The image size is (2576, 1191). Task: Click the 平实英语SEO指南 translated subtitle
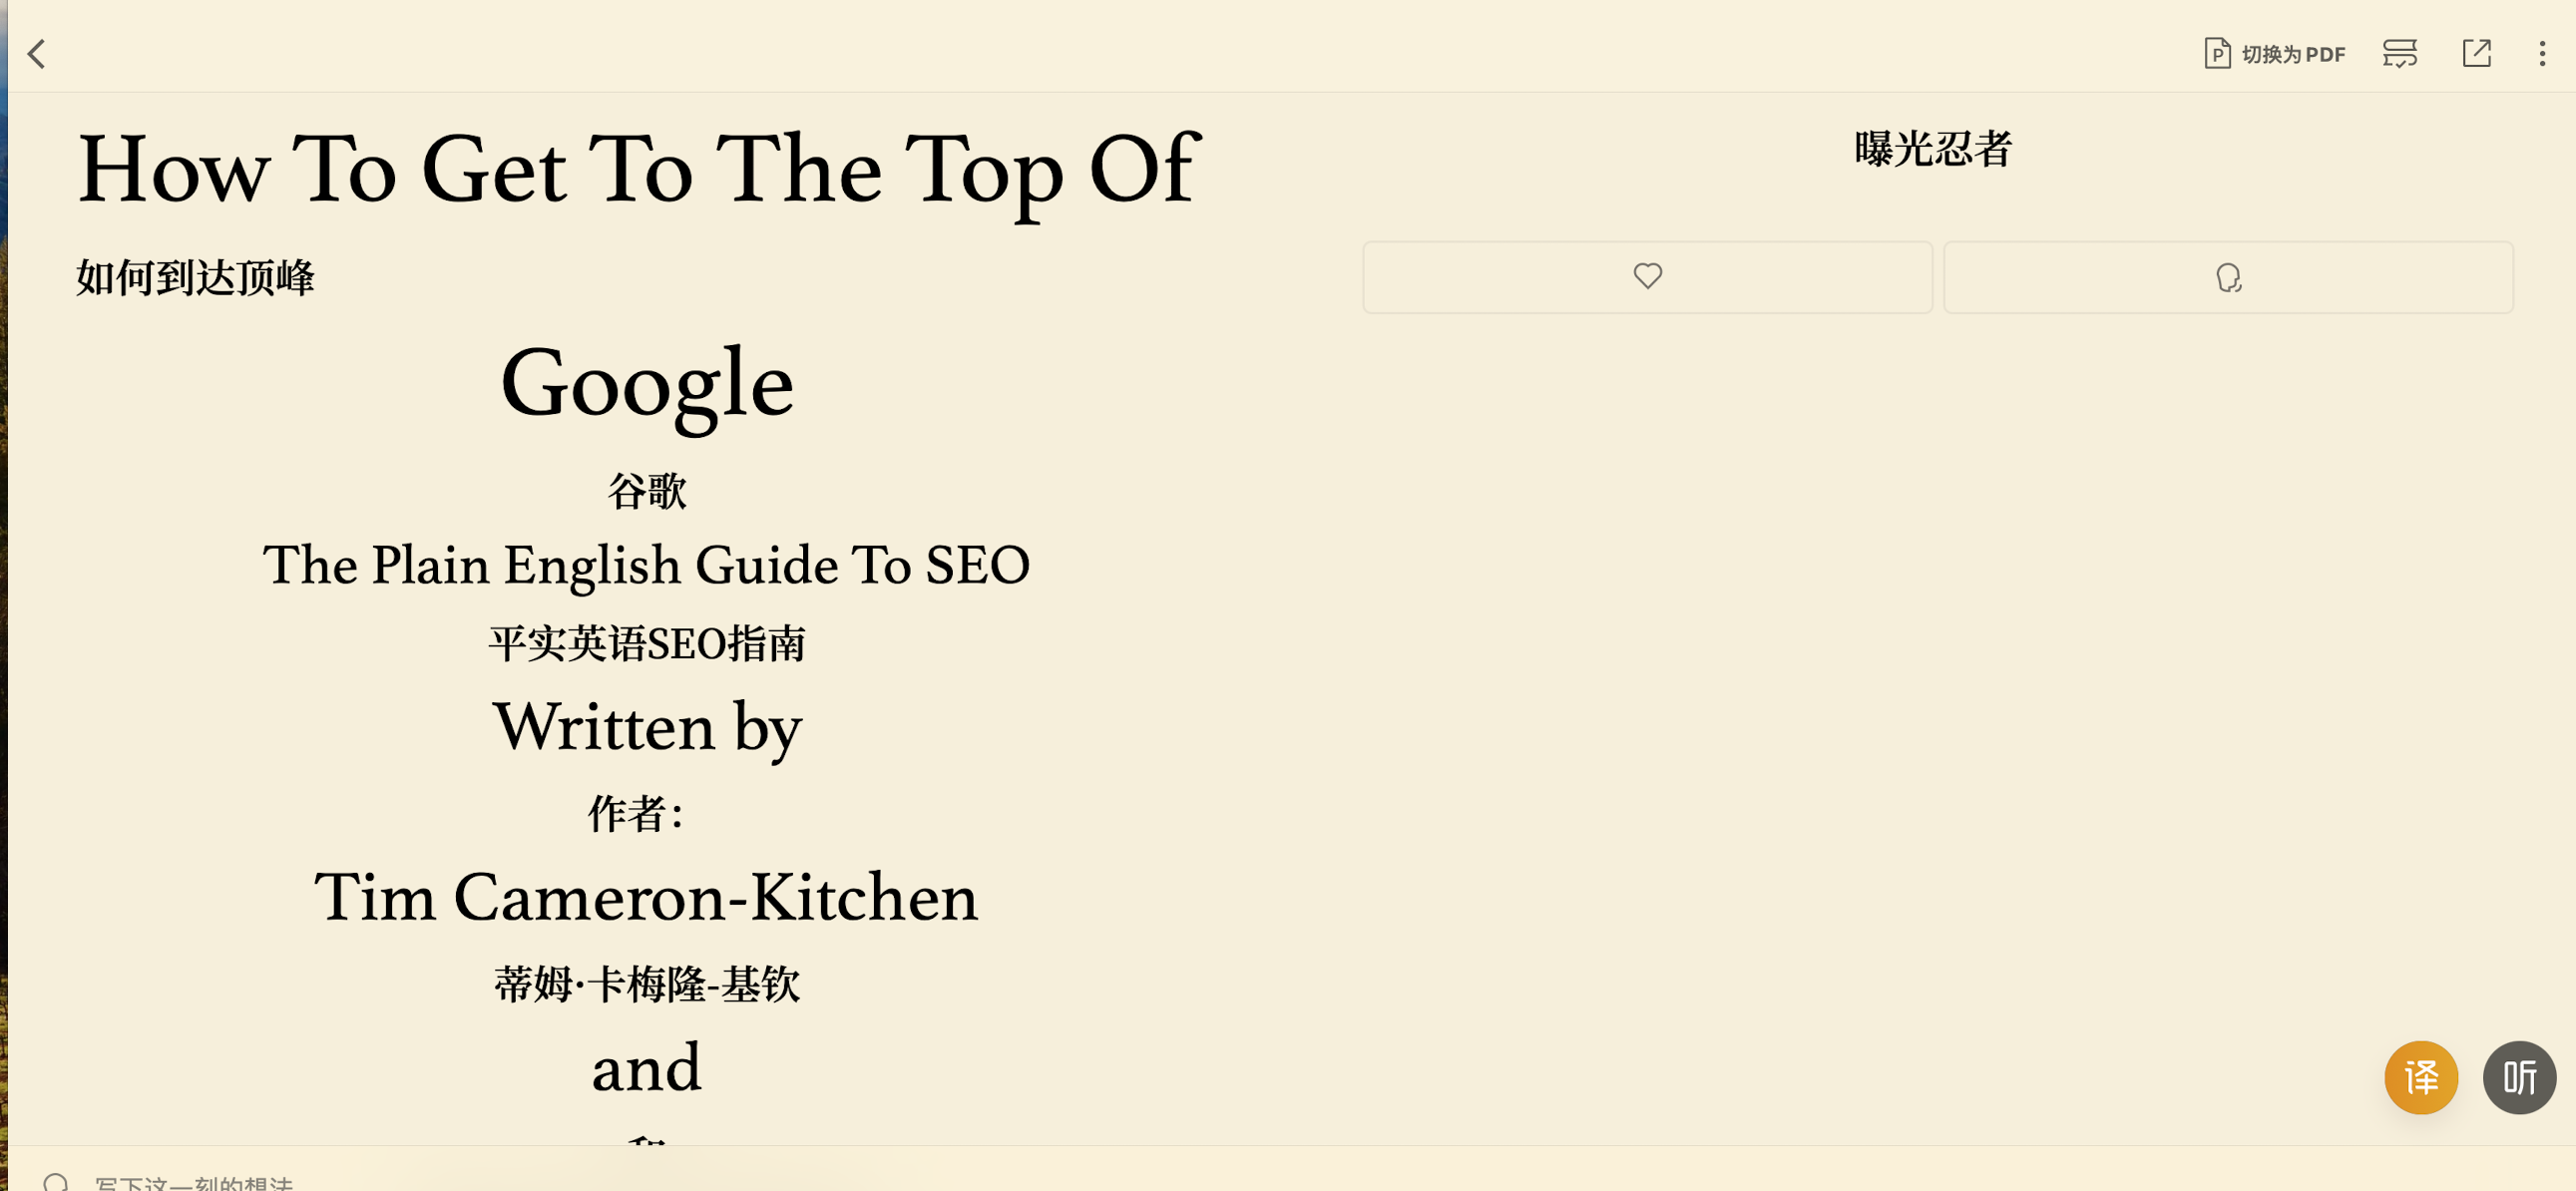(x=647, y=644)
